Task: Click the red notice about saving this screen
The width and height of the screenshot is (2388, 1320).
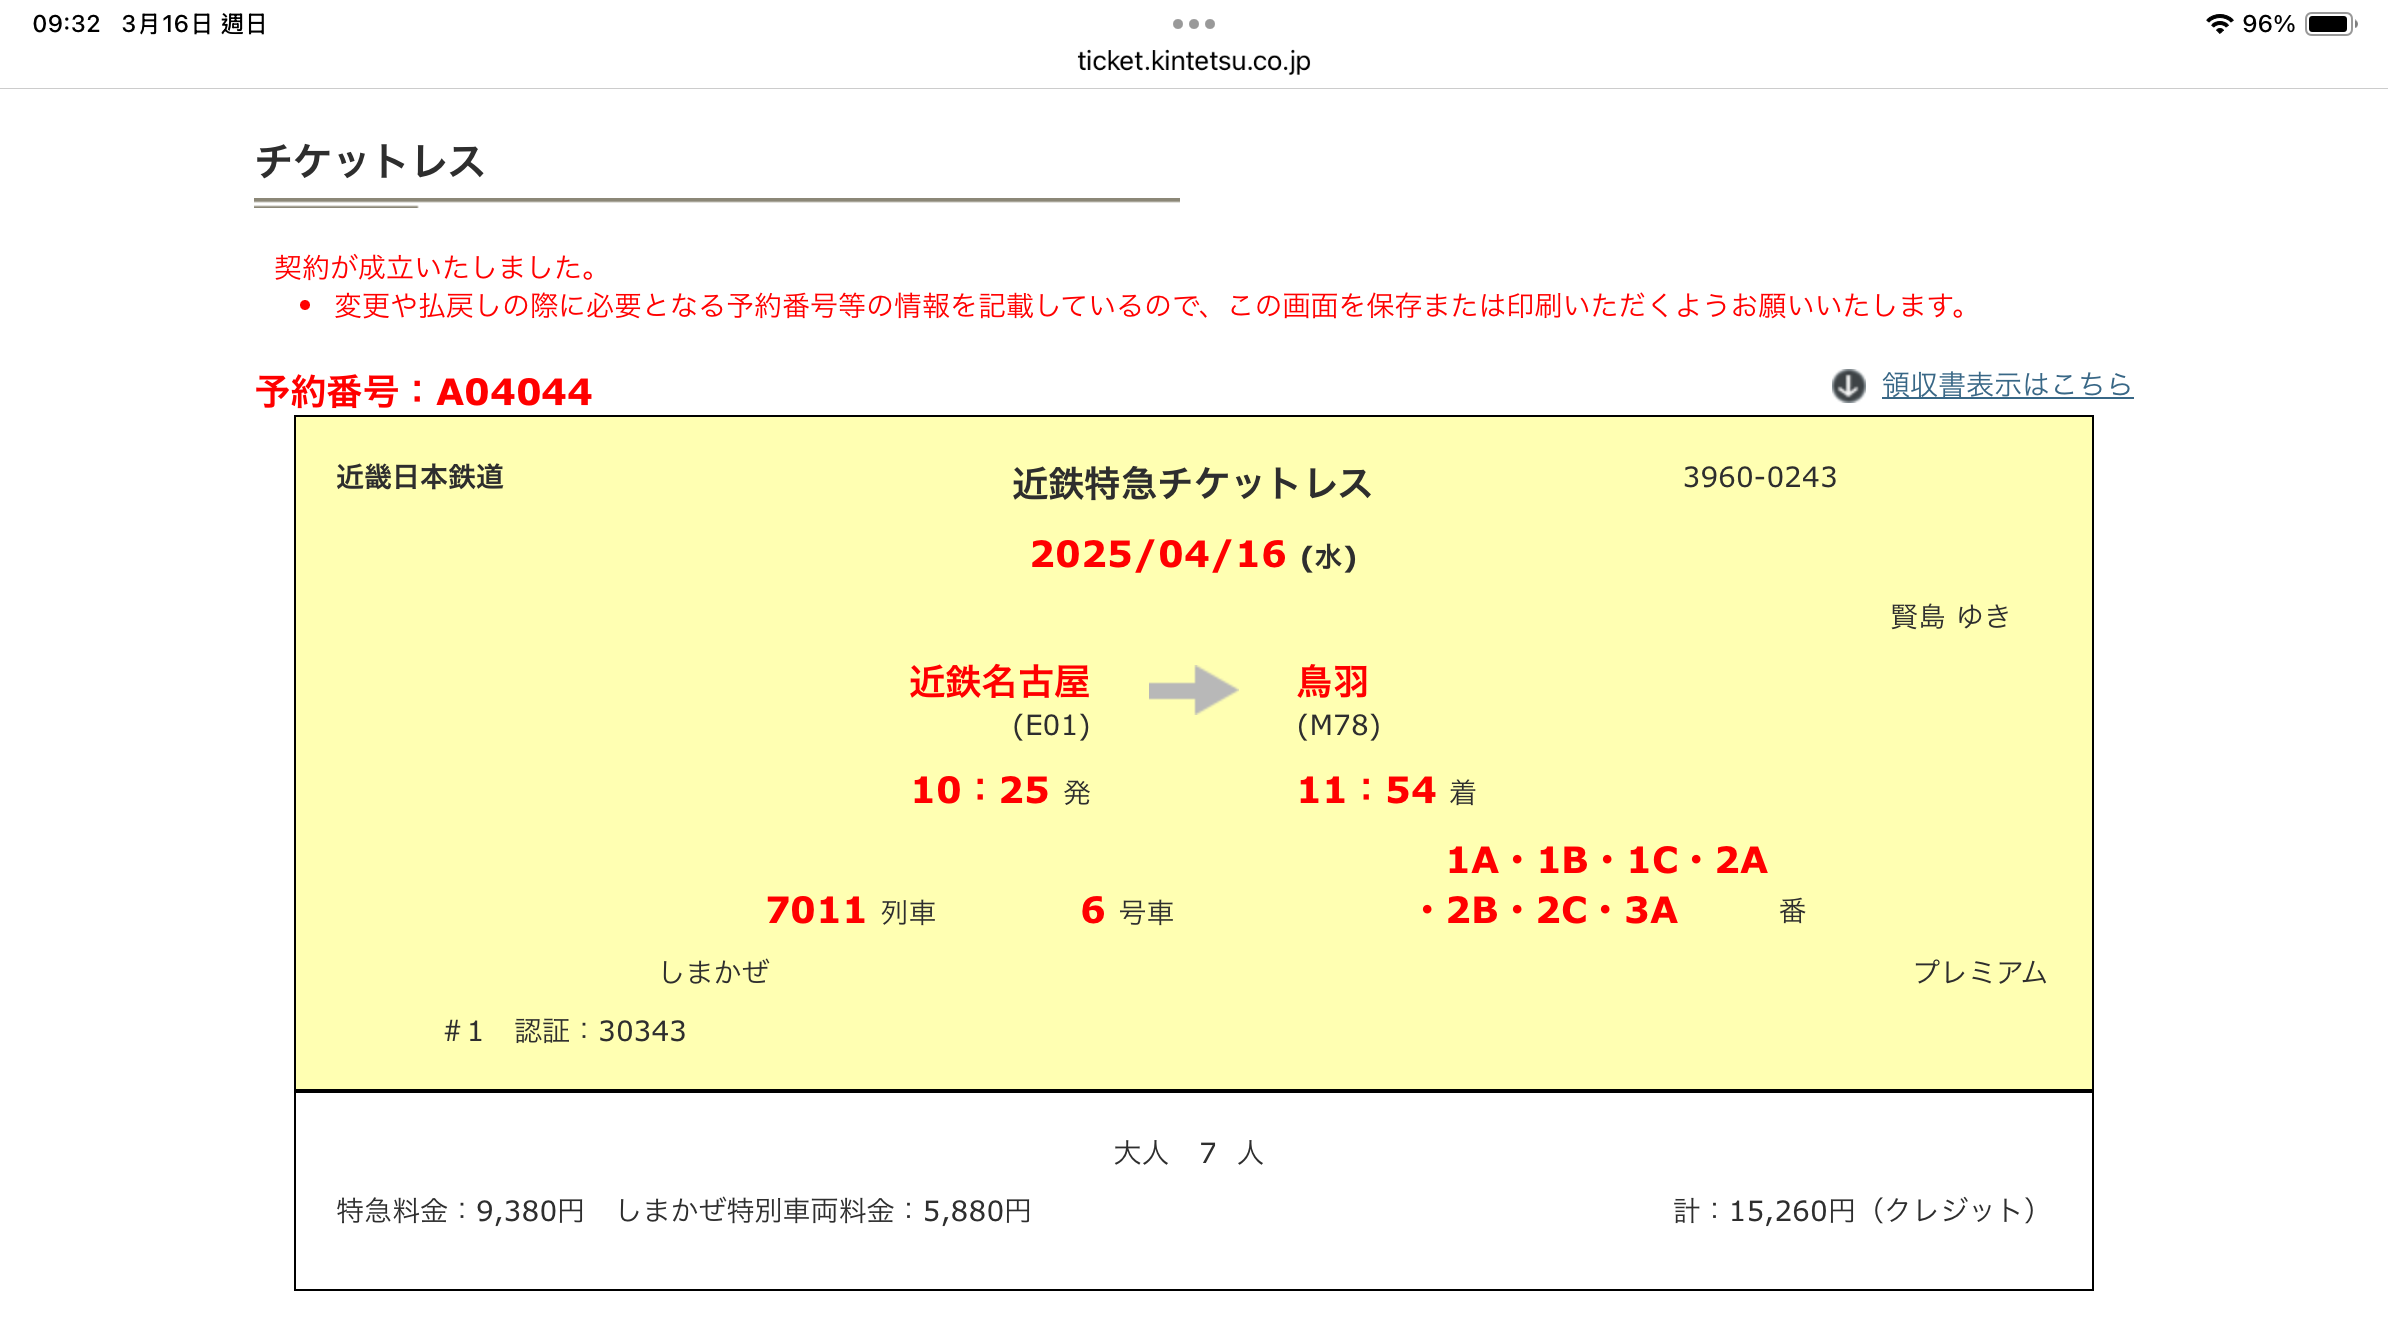Action: coord(1152,305)
